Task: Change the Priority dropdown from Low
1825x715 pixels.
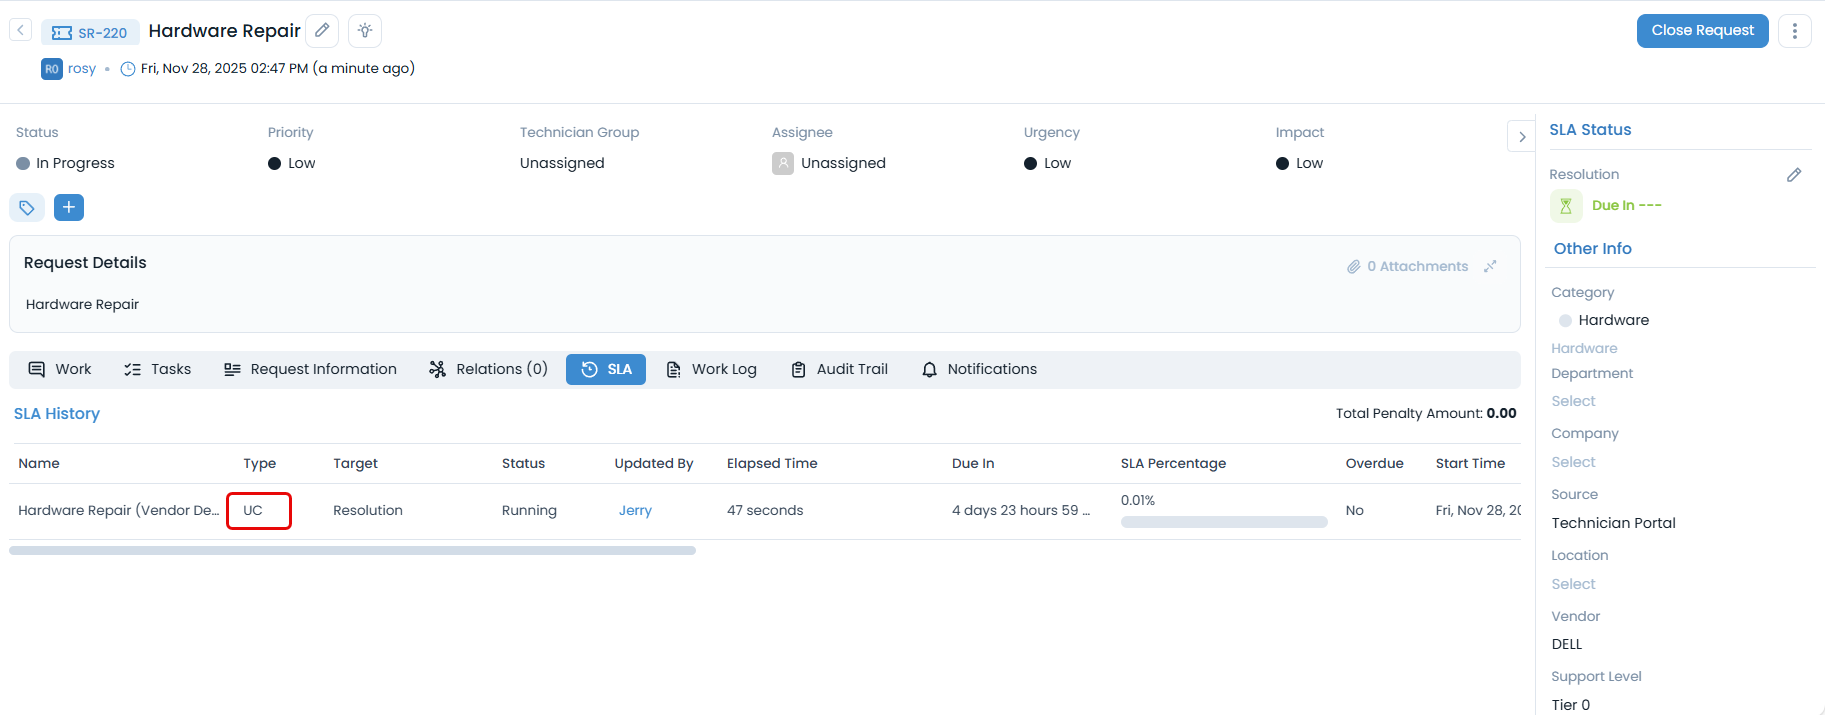Action: pyautogui.click(x=300, y=163)
